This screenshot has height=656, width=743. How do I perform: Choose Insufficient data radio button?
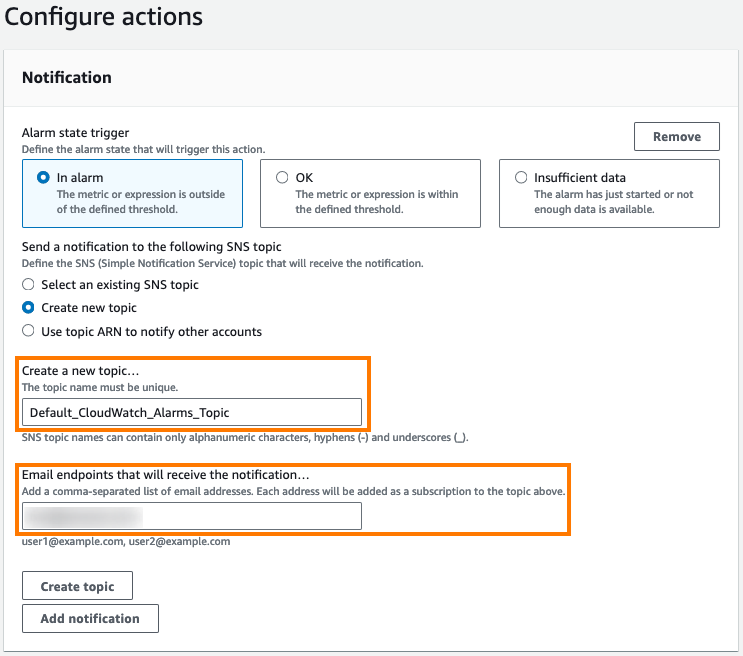(521, 178)
